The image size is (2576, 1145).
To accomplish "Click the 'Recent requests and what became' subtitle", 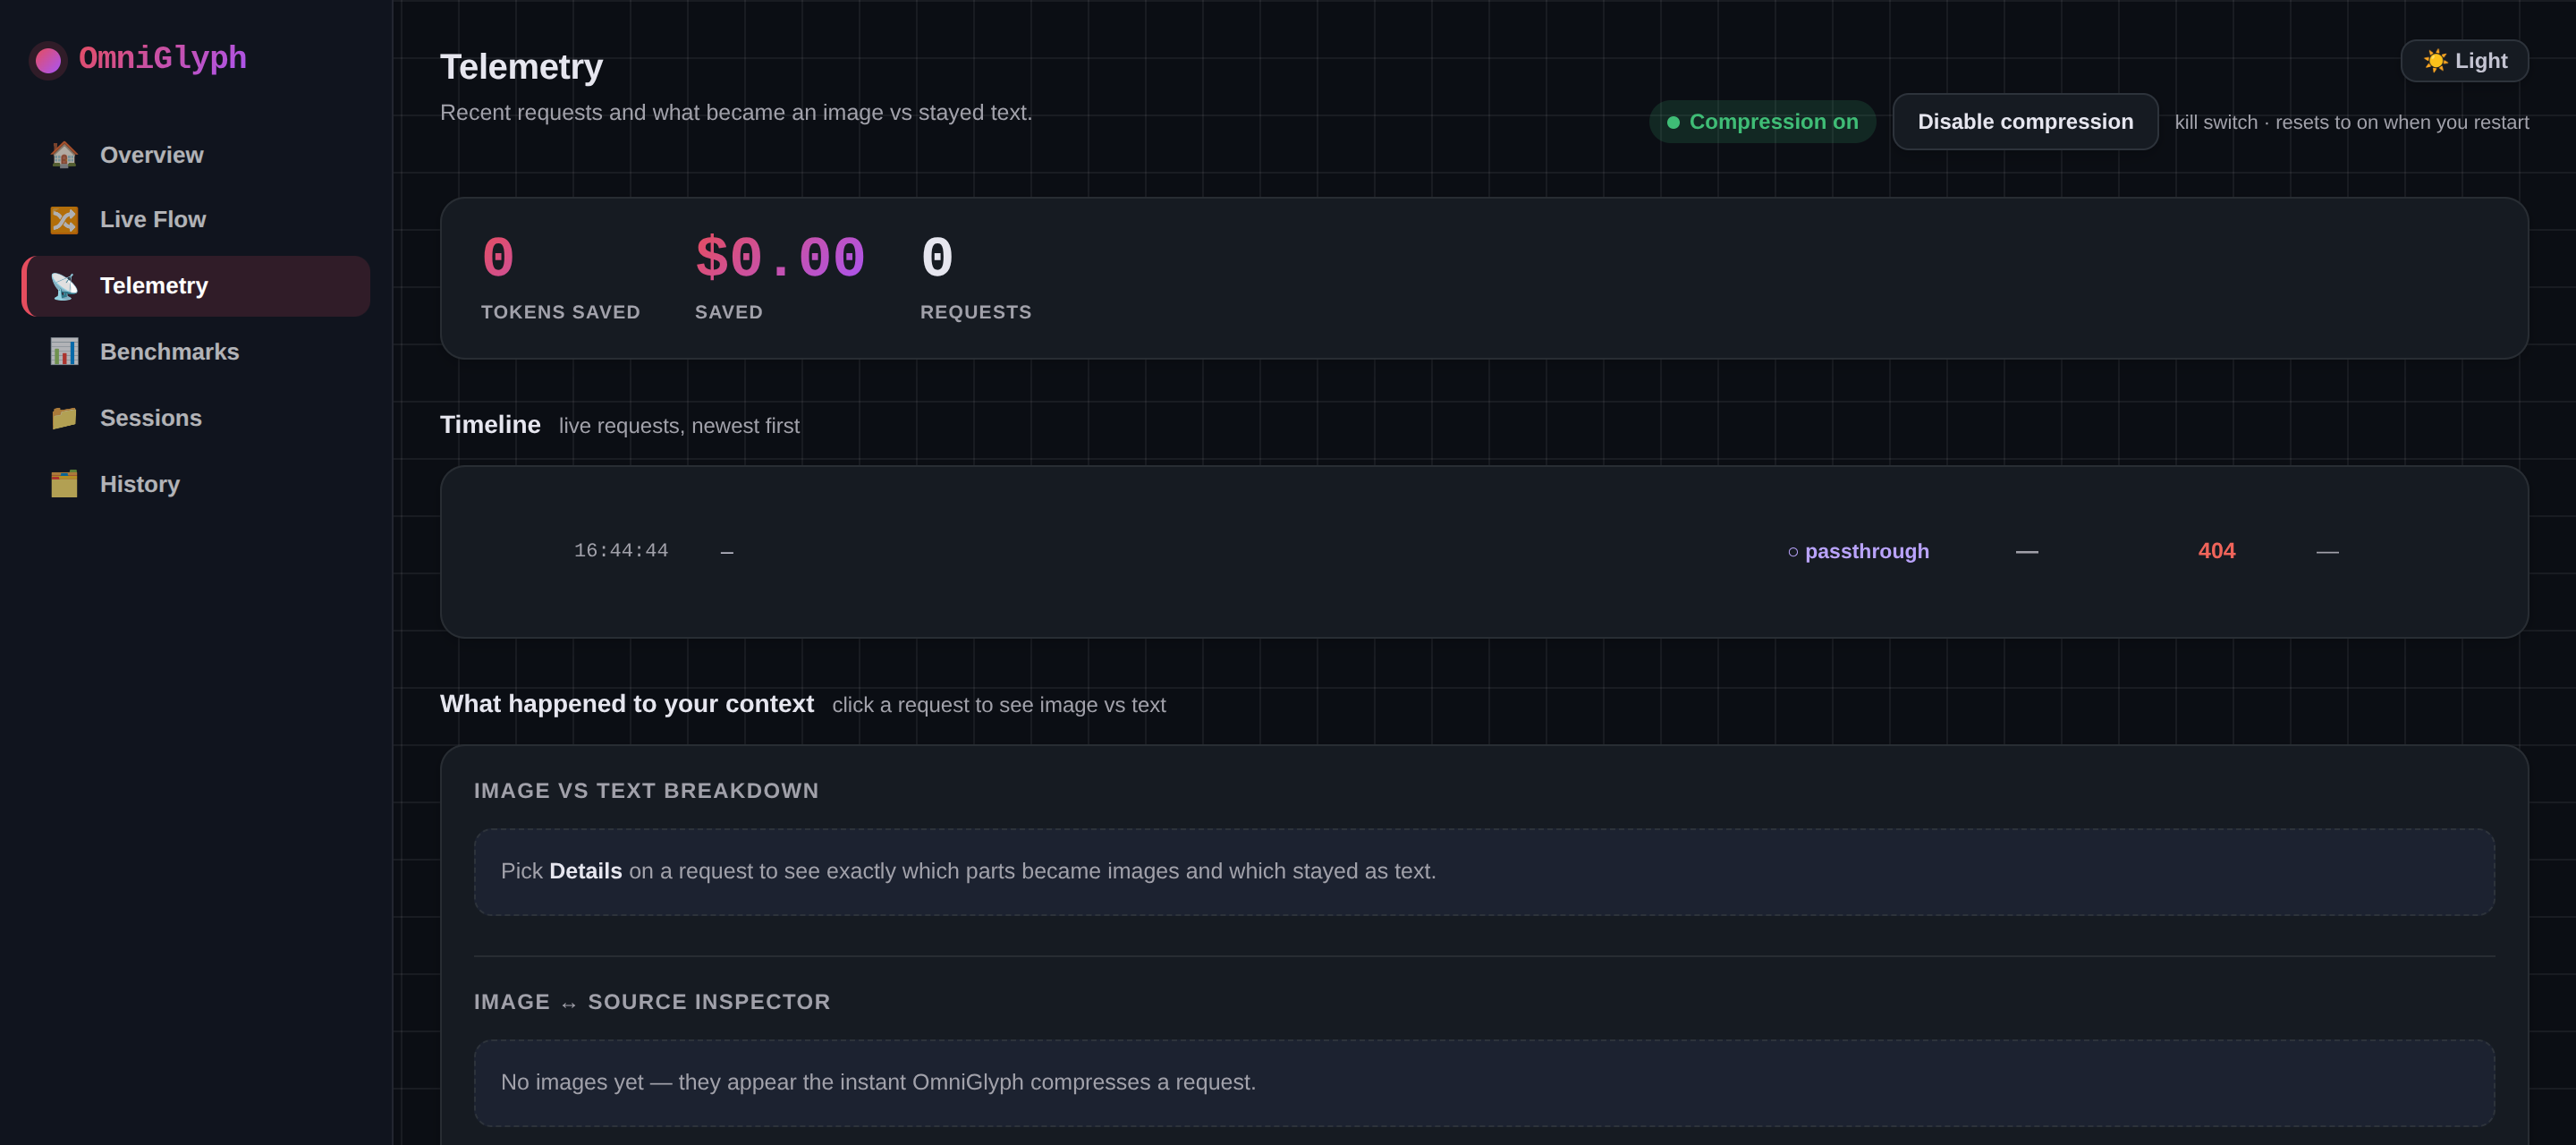I will point(736,113).
